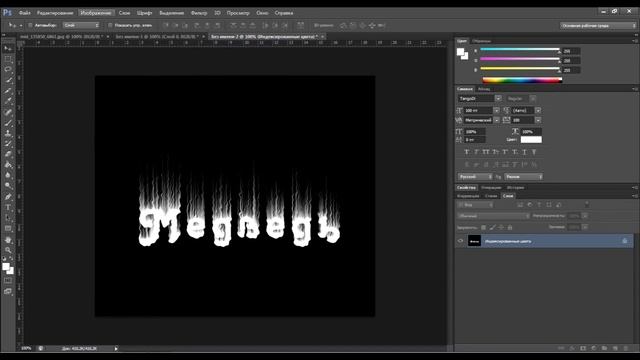Toggle lock position icon in Layers
Image resolution: width=640 pixels, height=360 pixels.
point(502,227)
